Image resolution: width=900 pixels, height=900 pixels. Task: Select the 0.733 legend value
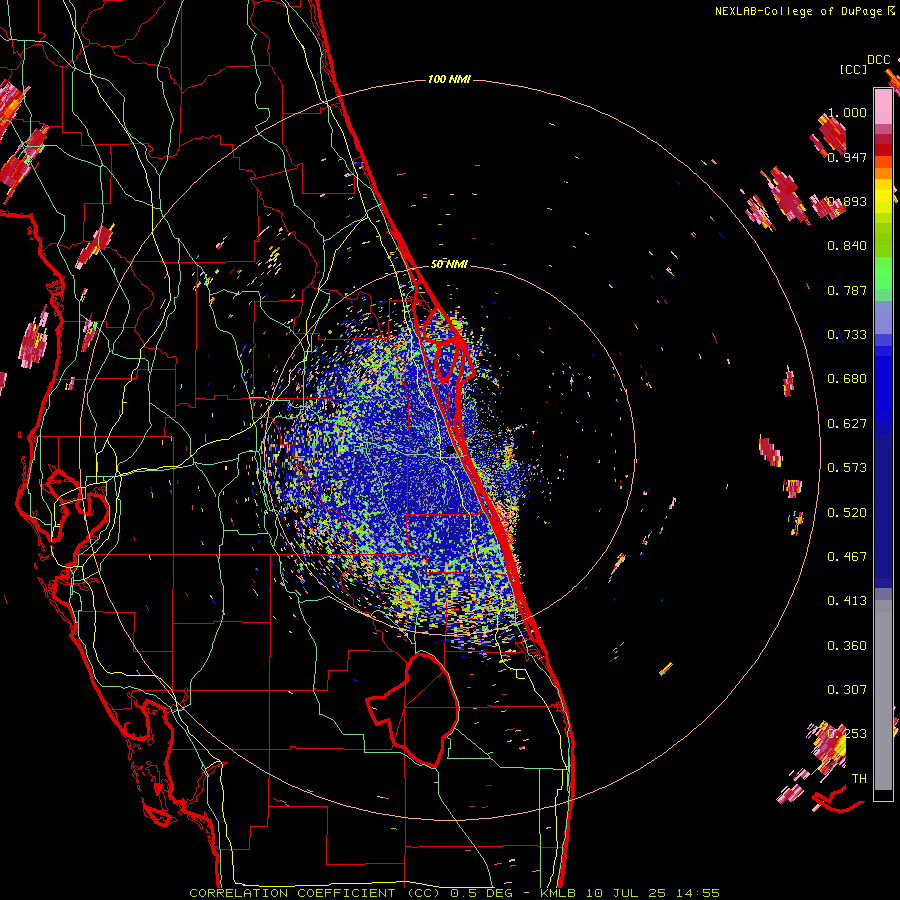(x=847, y=335)
